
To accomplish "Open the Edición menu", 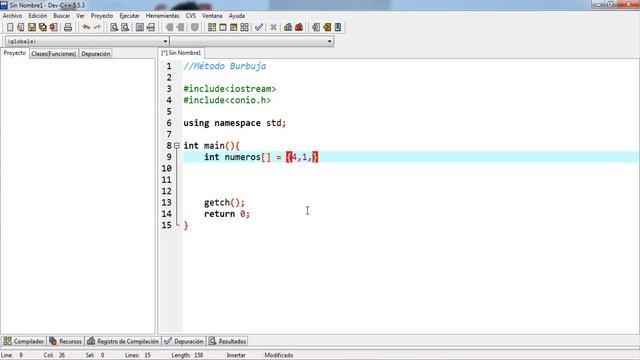I will click(38, 16).
